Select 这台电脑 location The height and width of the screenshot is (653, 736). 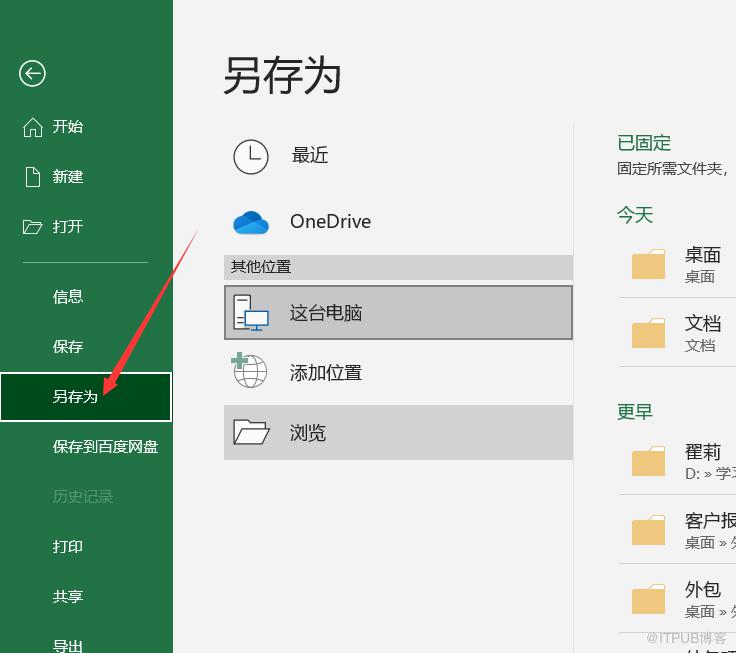[399, 313]
